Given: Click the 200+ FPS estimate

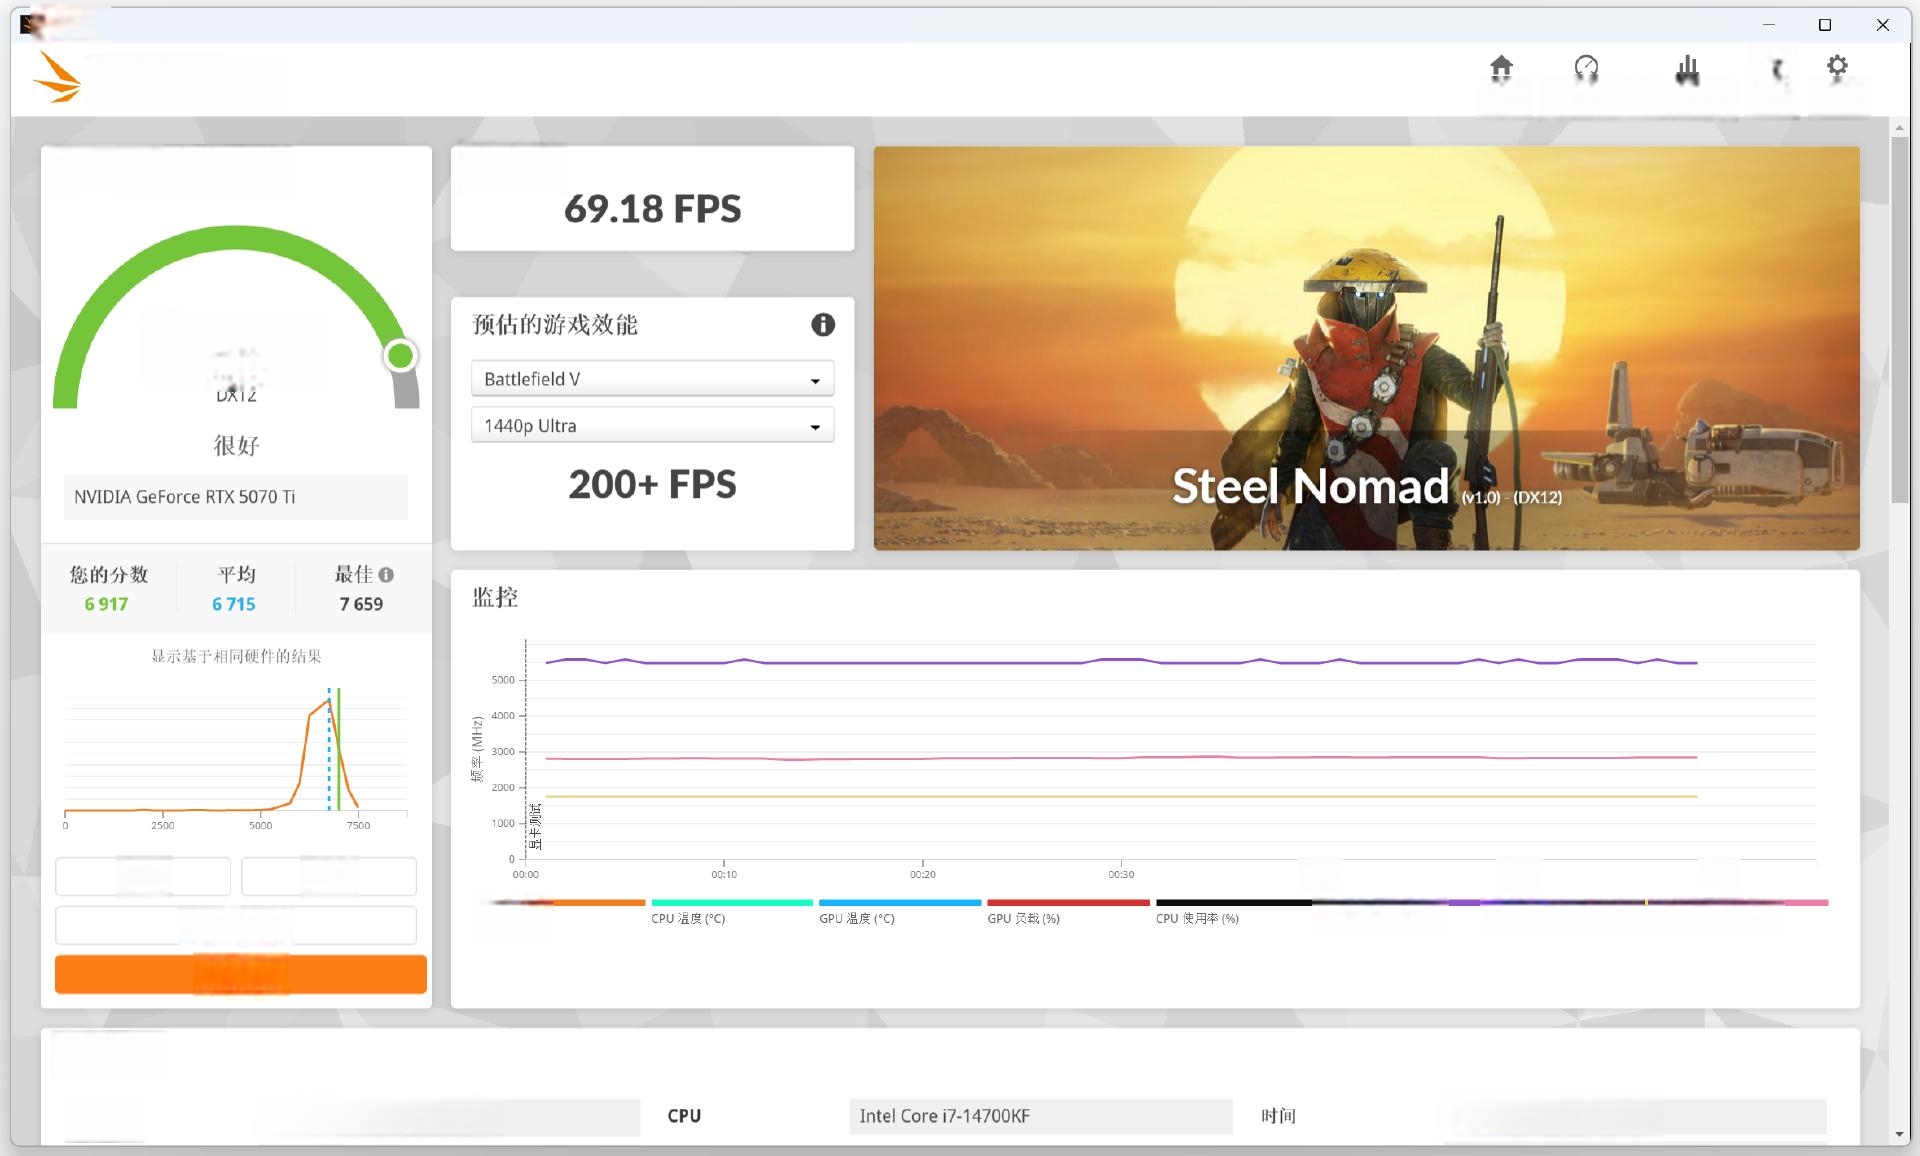Looking at the screenshot, I should (652, 485).
